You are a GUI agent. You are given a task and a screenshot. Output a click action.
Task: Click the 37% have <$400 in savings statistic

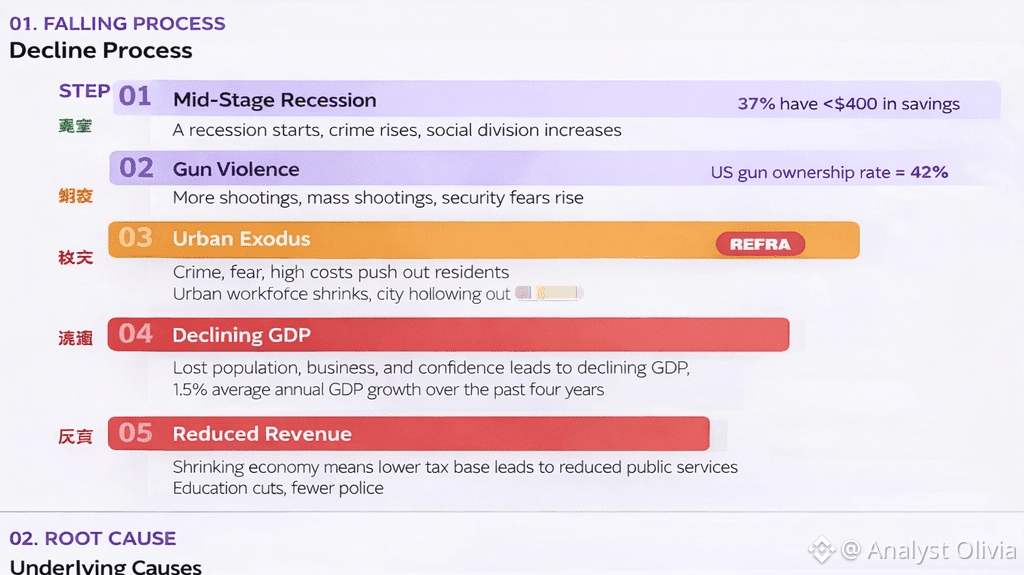848,103
